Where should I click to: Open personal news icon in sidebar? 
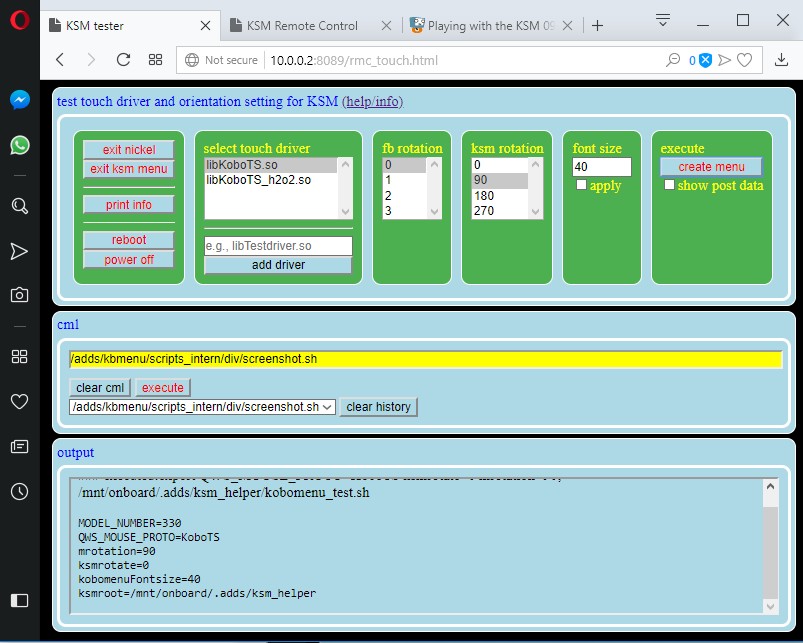[x=19, y=446]
